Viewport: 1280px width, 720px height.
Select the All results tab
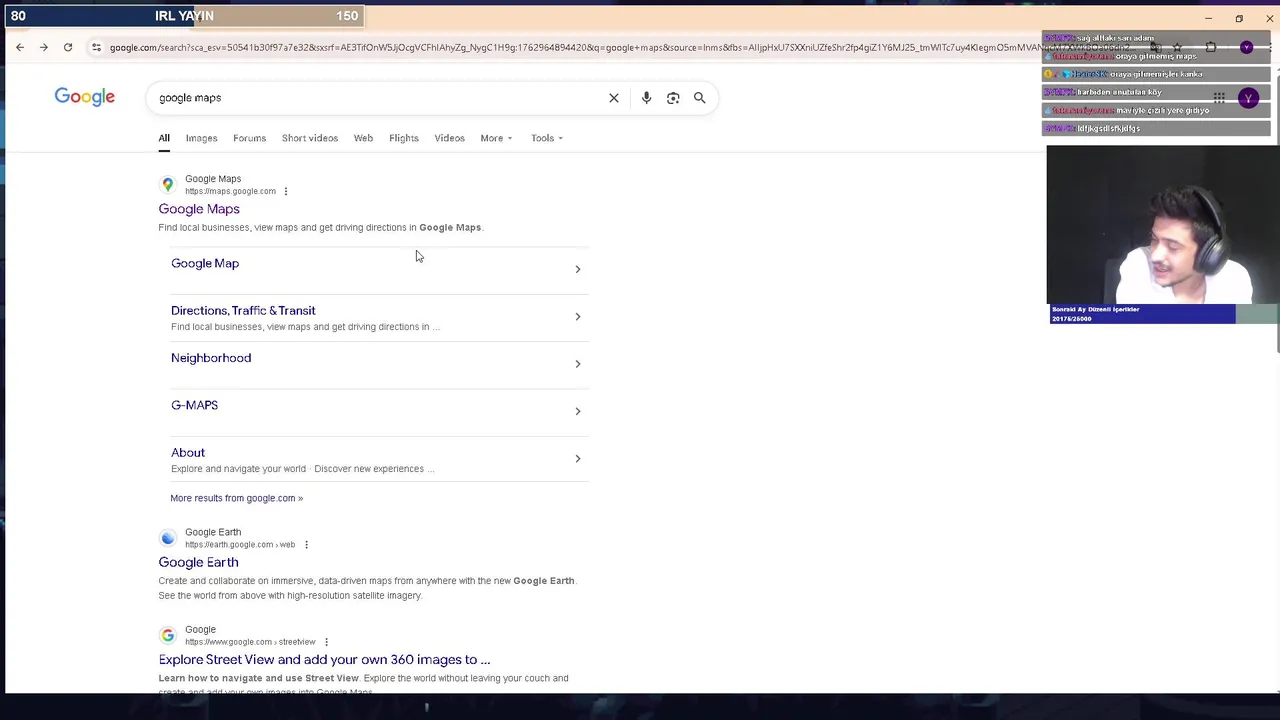tap(164, 138)
